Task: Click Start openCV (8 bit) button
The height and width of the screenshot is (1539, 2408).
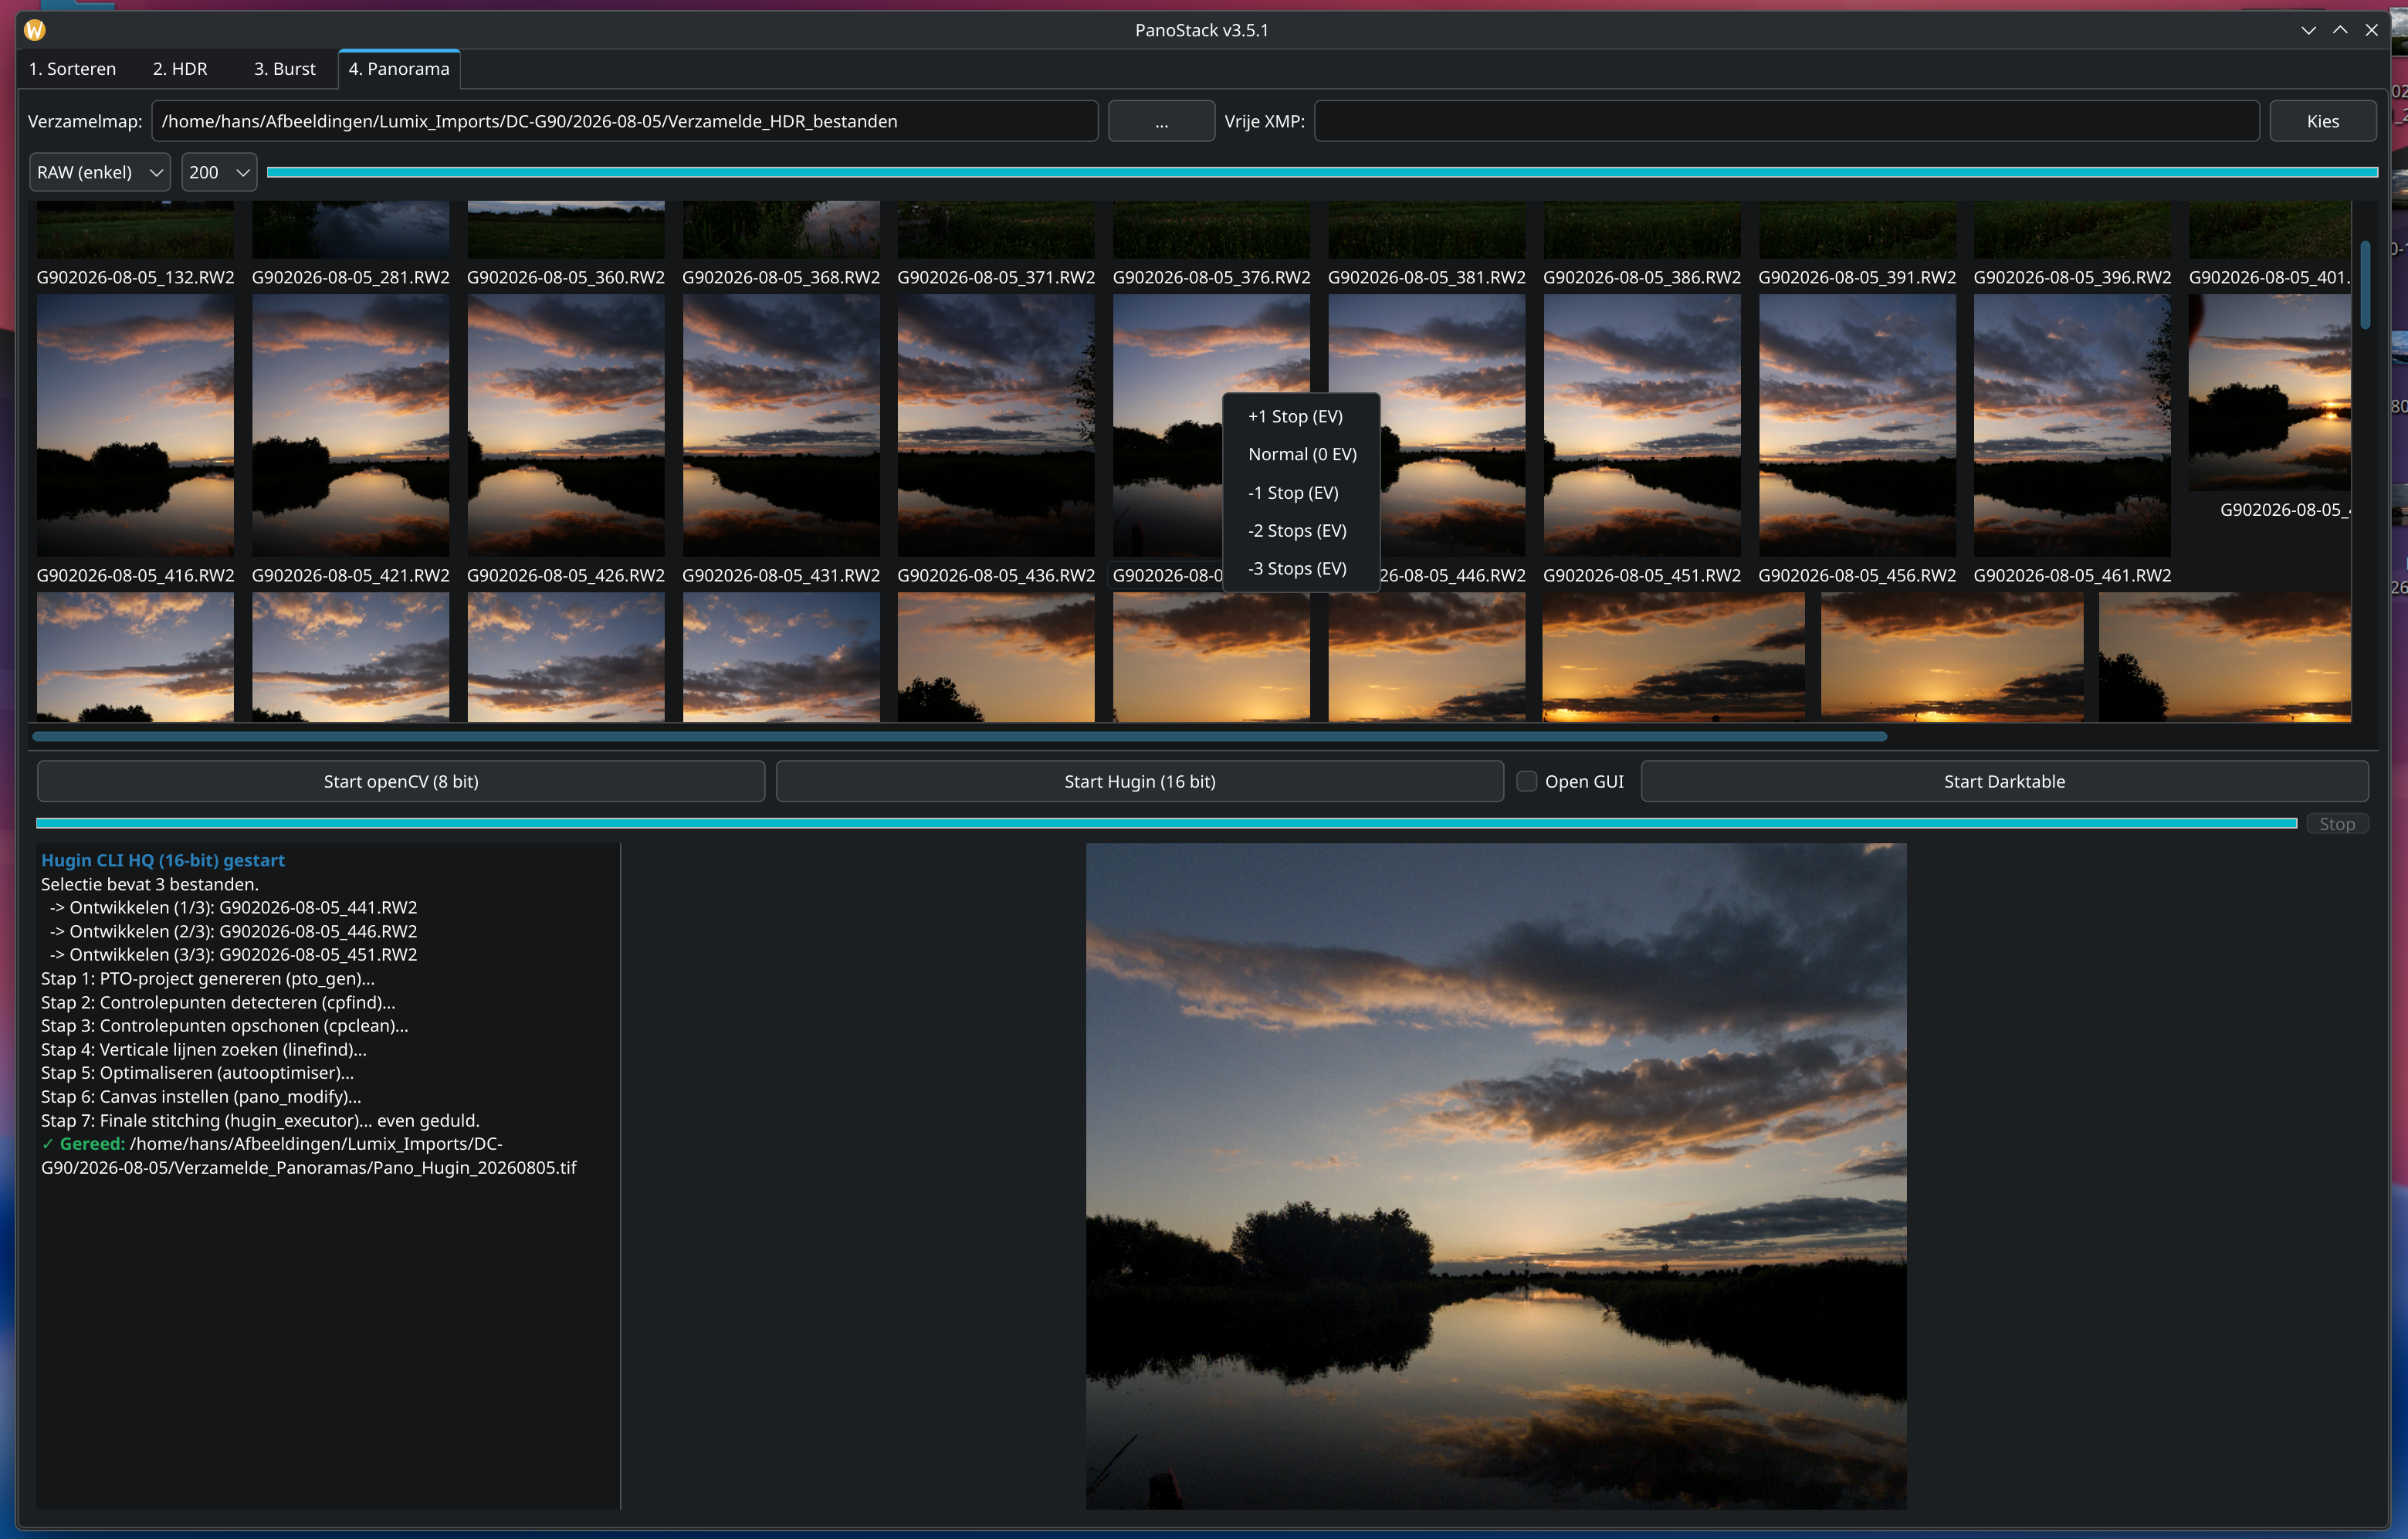Action: click(401, 781)
